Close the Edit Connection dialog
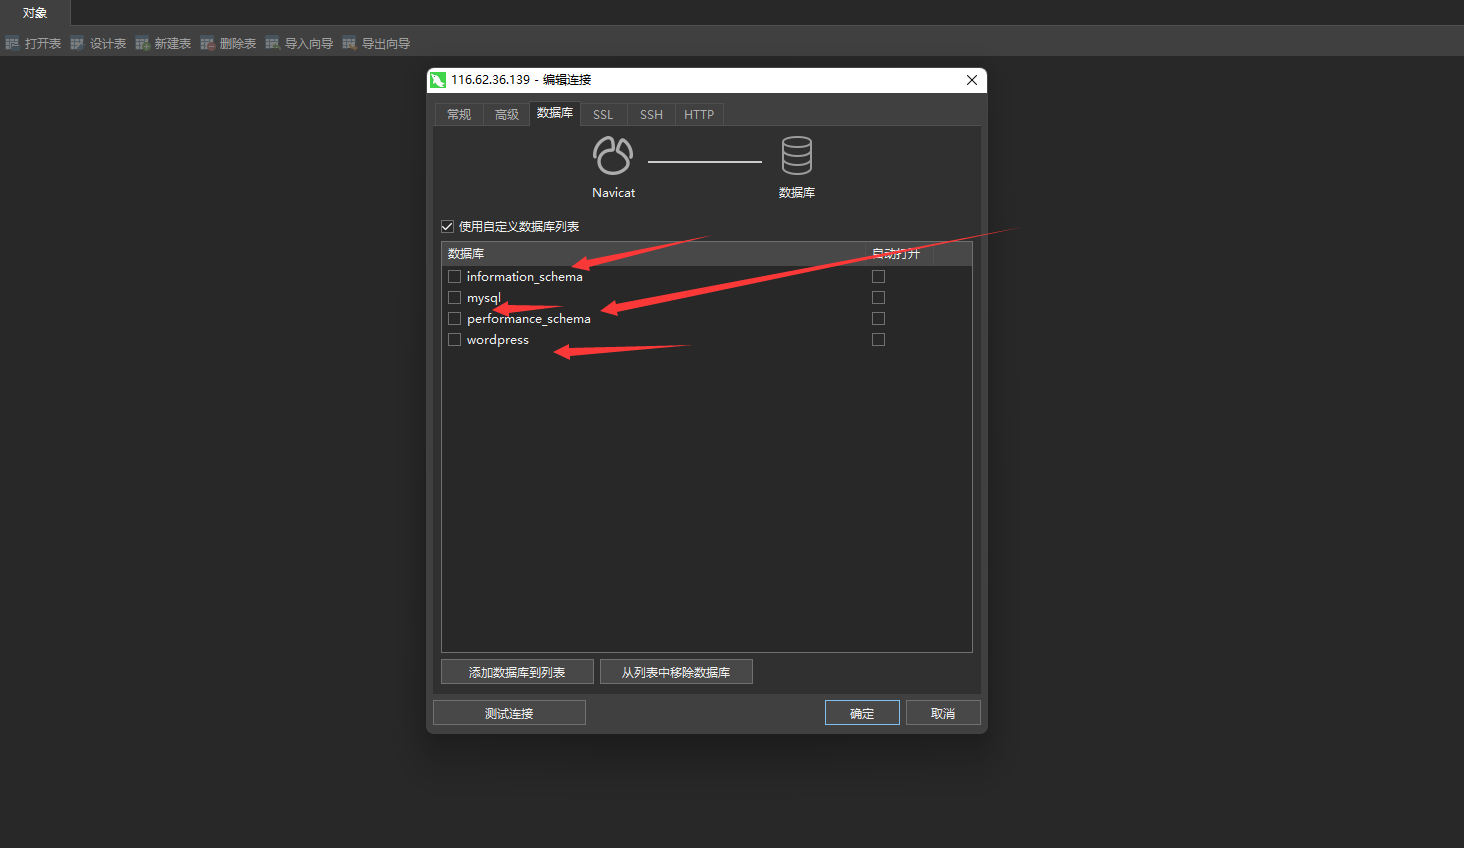Screen dimensions: 1464x848 [971, 80]
